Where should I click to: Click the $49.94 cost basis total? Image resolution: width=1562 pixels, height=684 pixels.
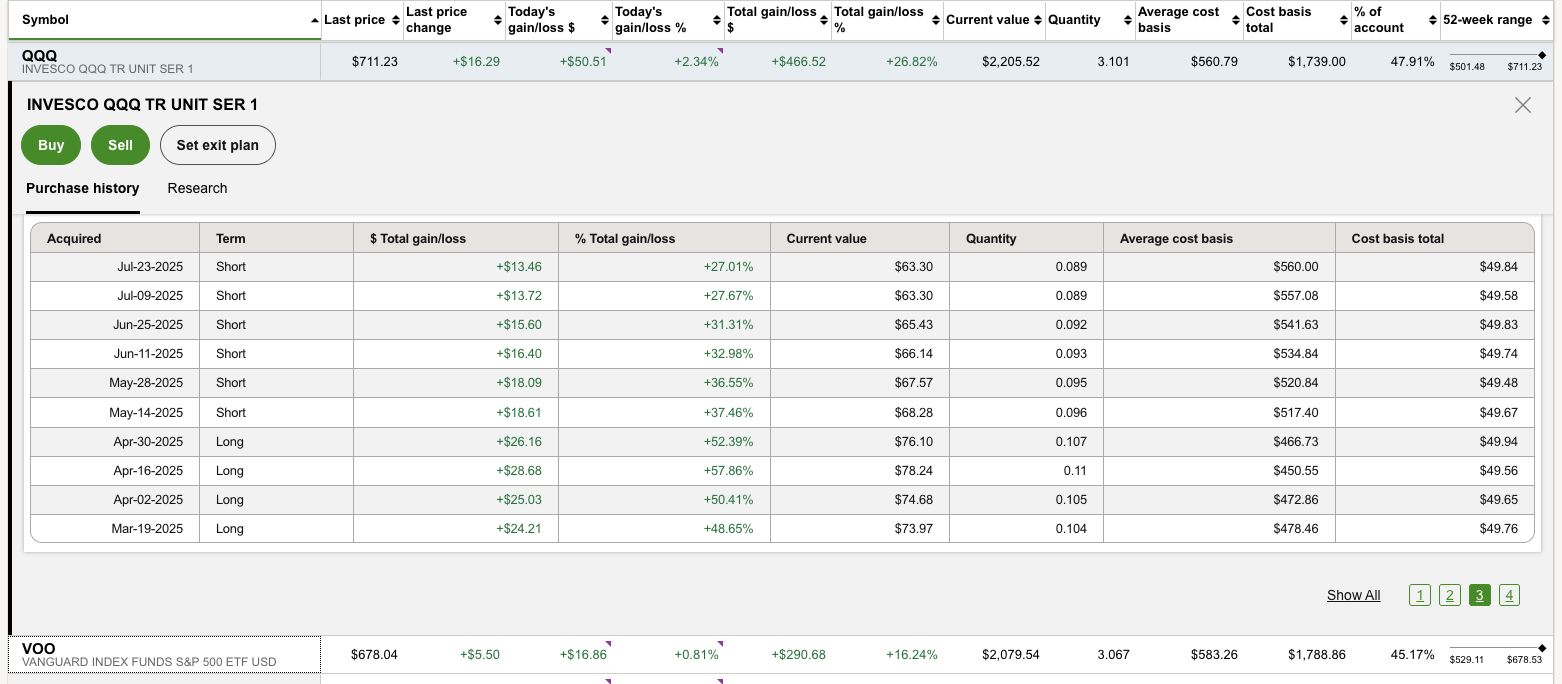(x=1499, y=442)
